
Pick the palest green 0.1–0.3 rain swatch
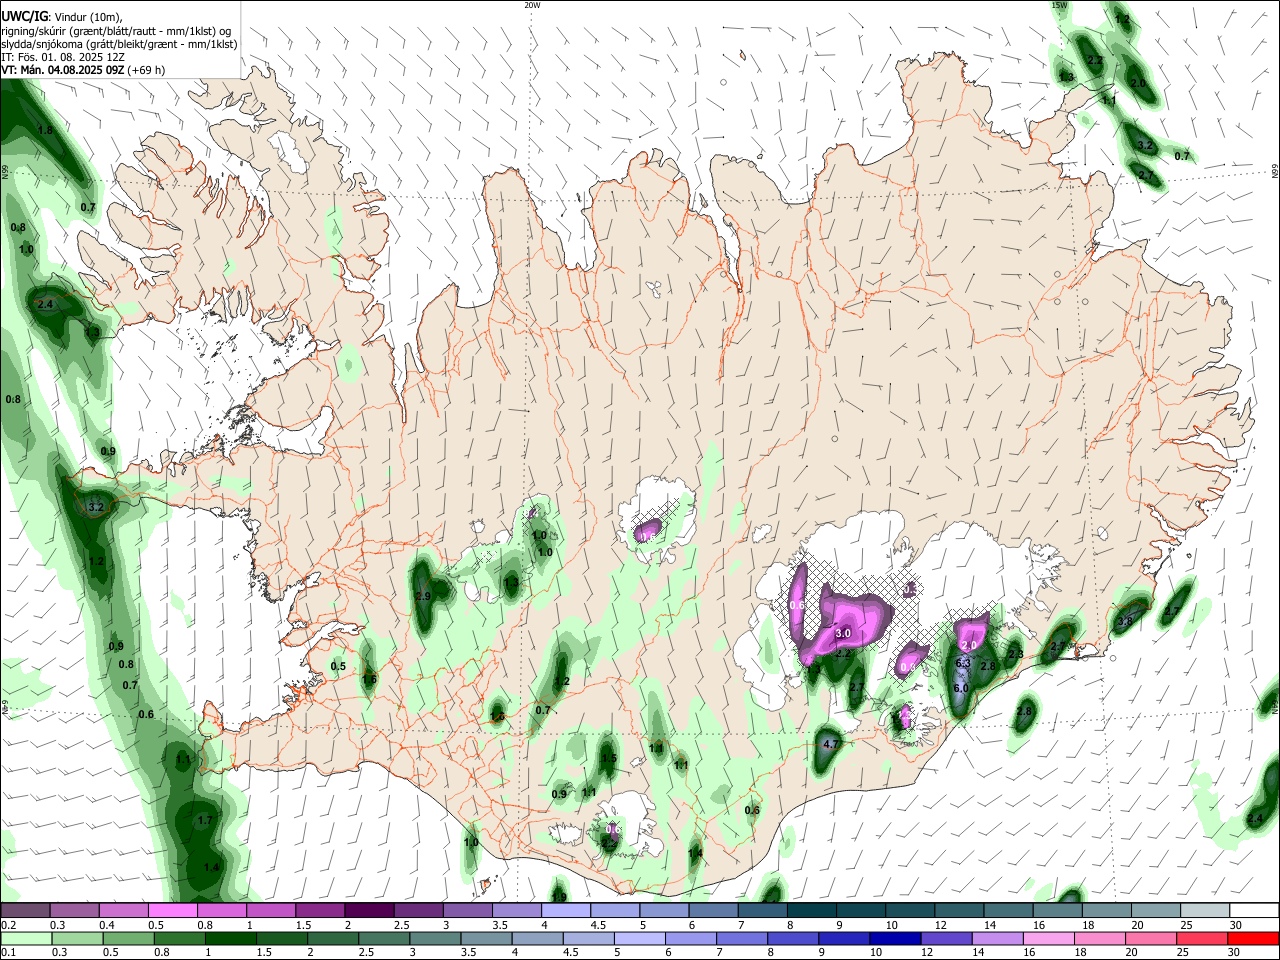coord(25,938)
